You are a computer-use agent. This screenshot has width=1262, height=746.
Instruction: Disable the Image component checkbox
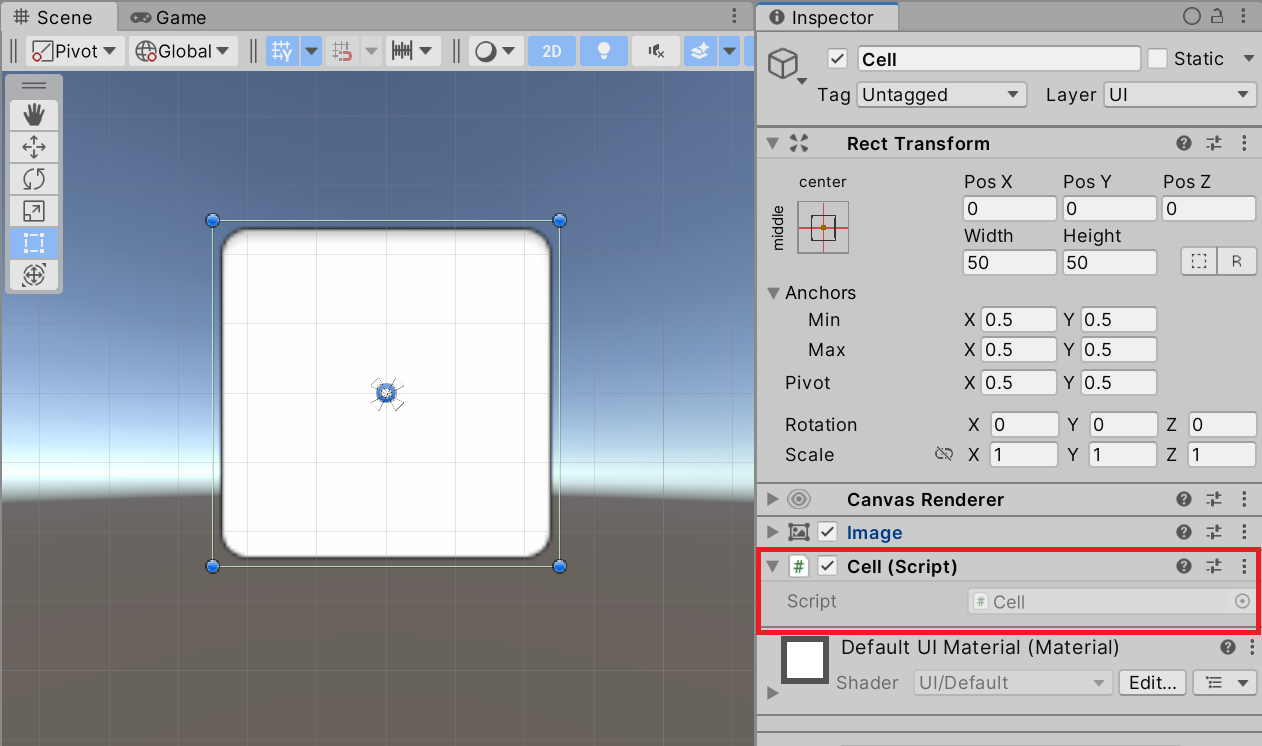(x=827, y=532)
